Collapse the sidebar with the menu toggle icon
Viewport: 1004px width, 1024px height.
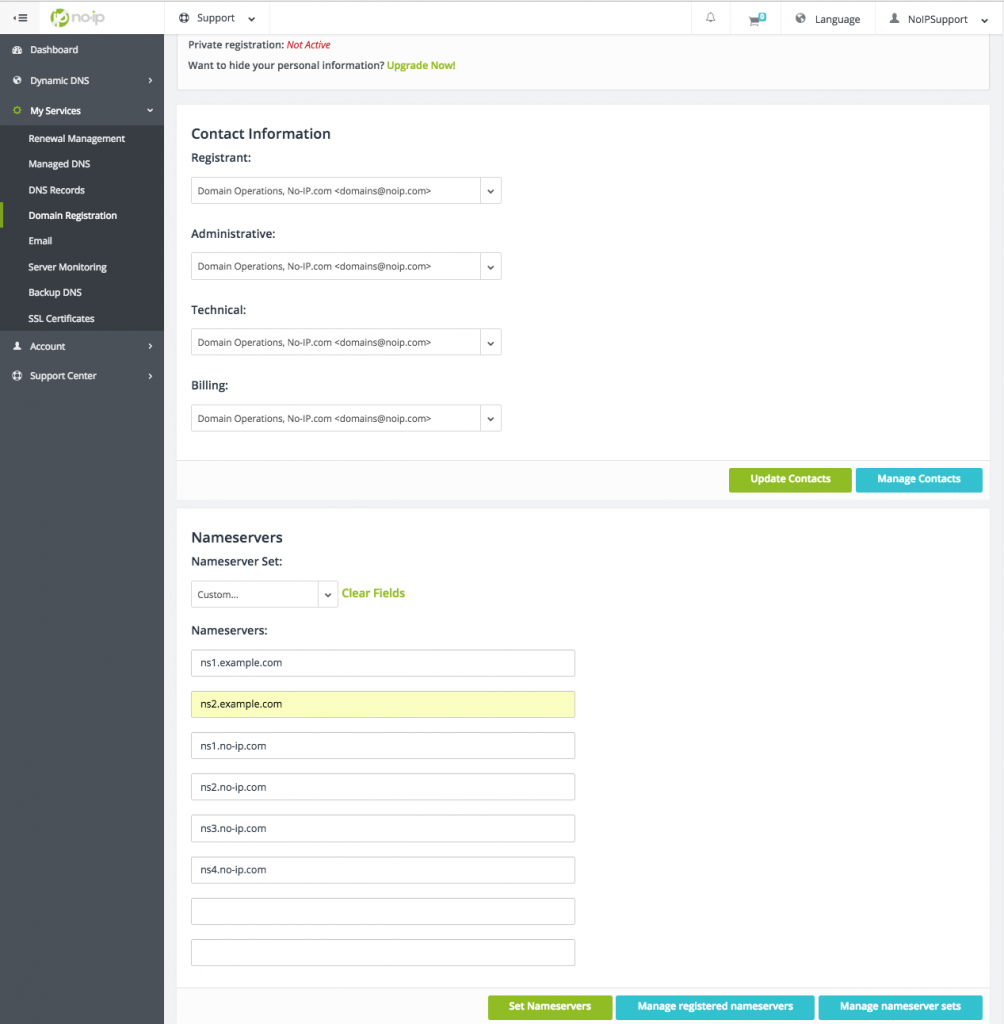20,18
